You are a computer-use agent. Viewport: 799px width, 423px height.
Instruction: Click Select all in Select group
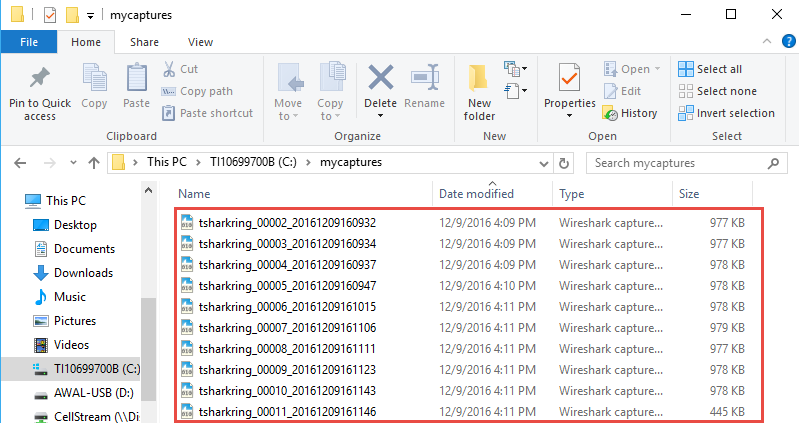(x=710, y=69)
